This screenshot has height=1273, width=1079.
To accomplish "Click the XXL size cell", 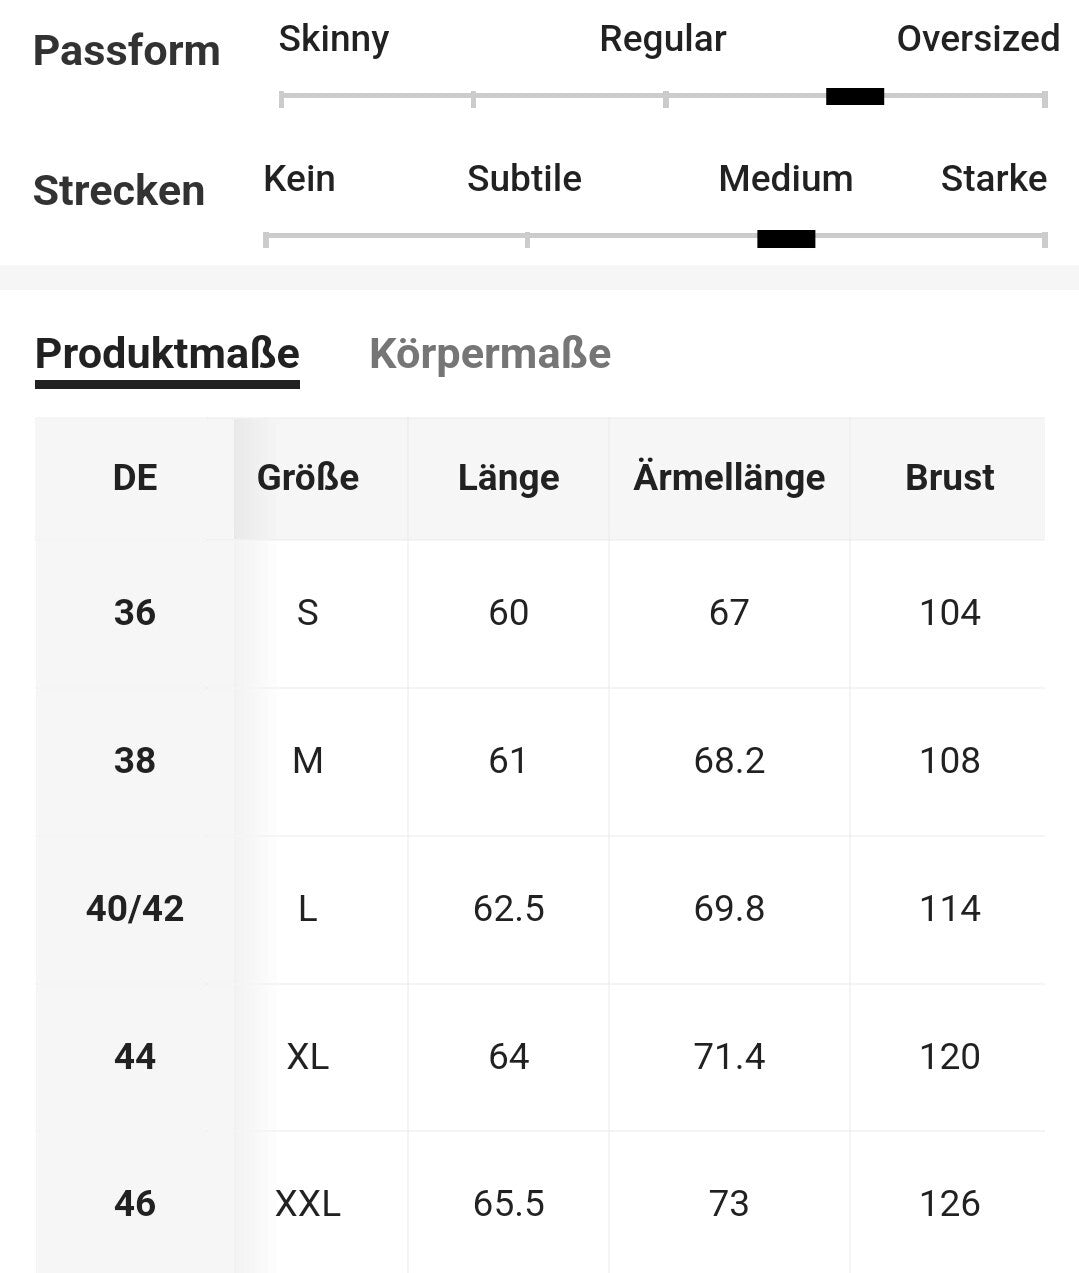I will (308, 1204).
